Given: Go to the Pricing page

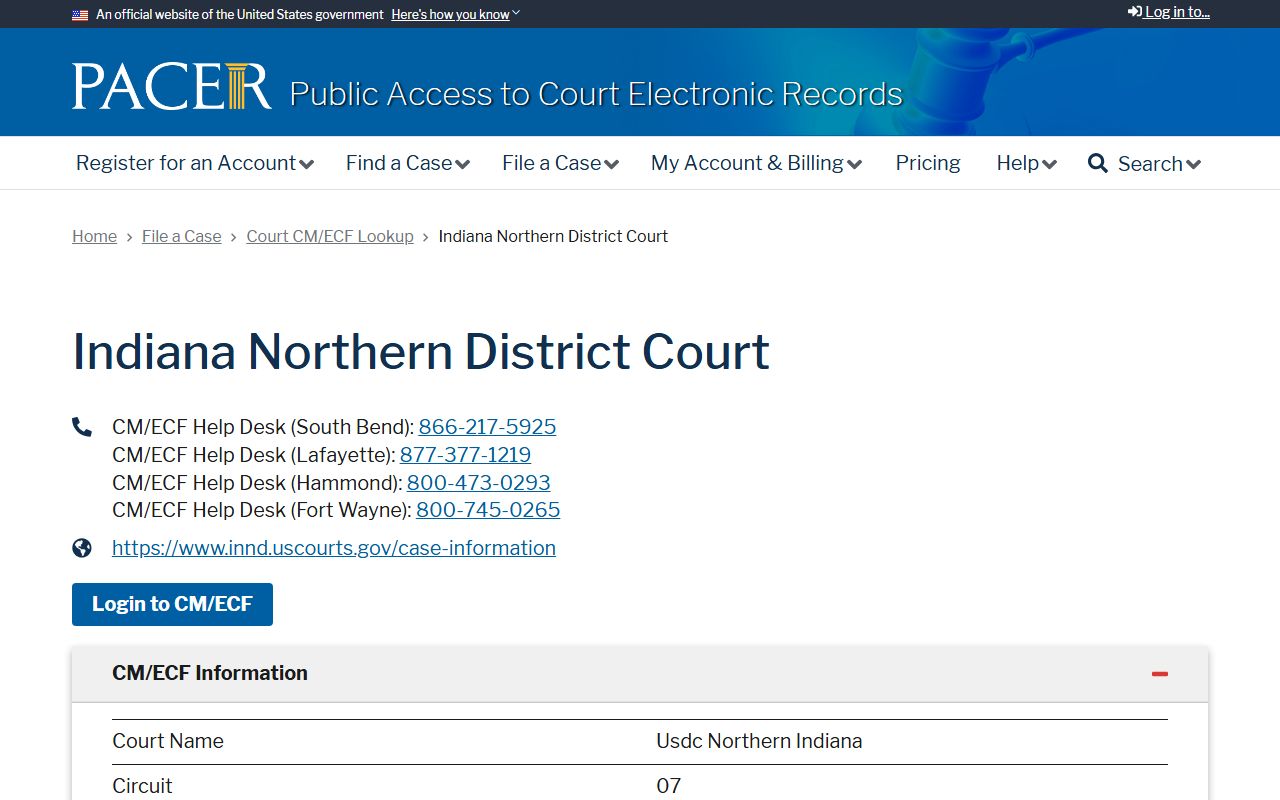Looking at the screenshot, I should [x=928, y=163].
